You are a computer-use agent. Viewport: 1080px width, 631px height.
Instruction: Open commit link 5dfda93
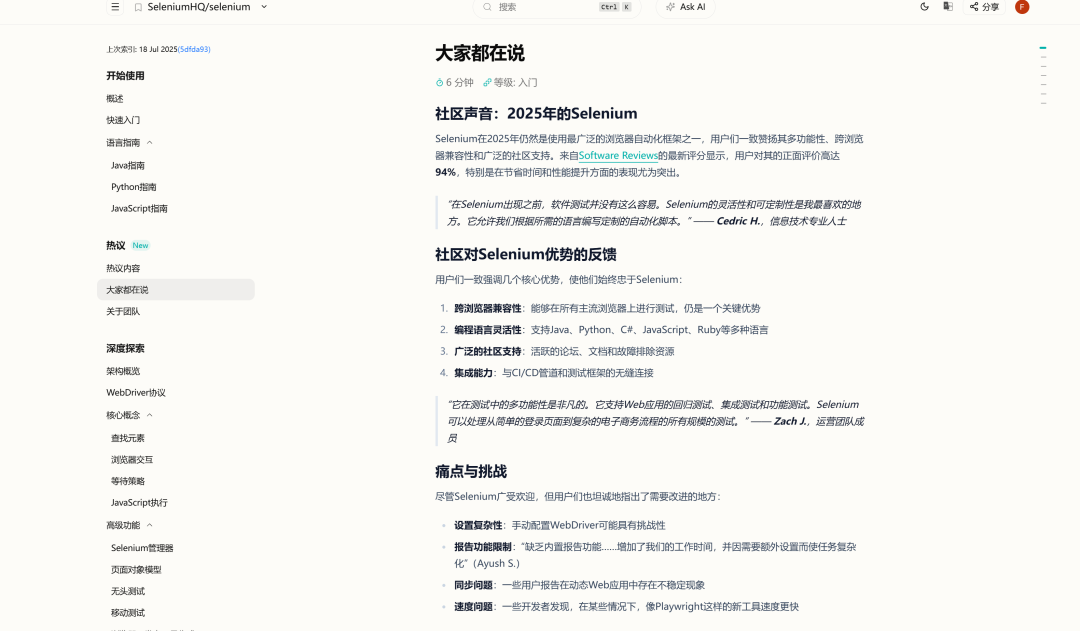pos(194,50)
